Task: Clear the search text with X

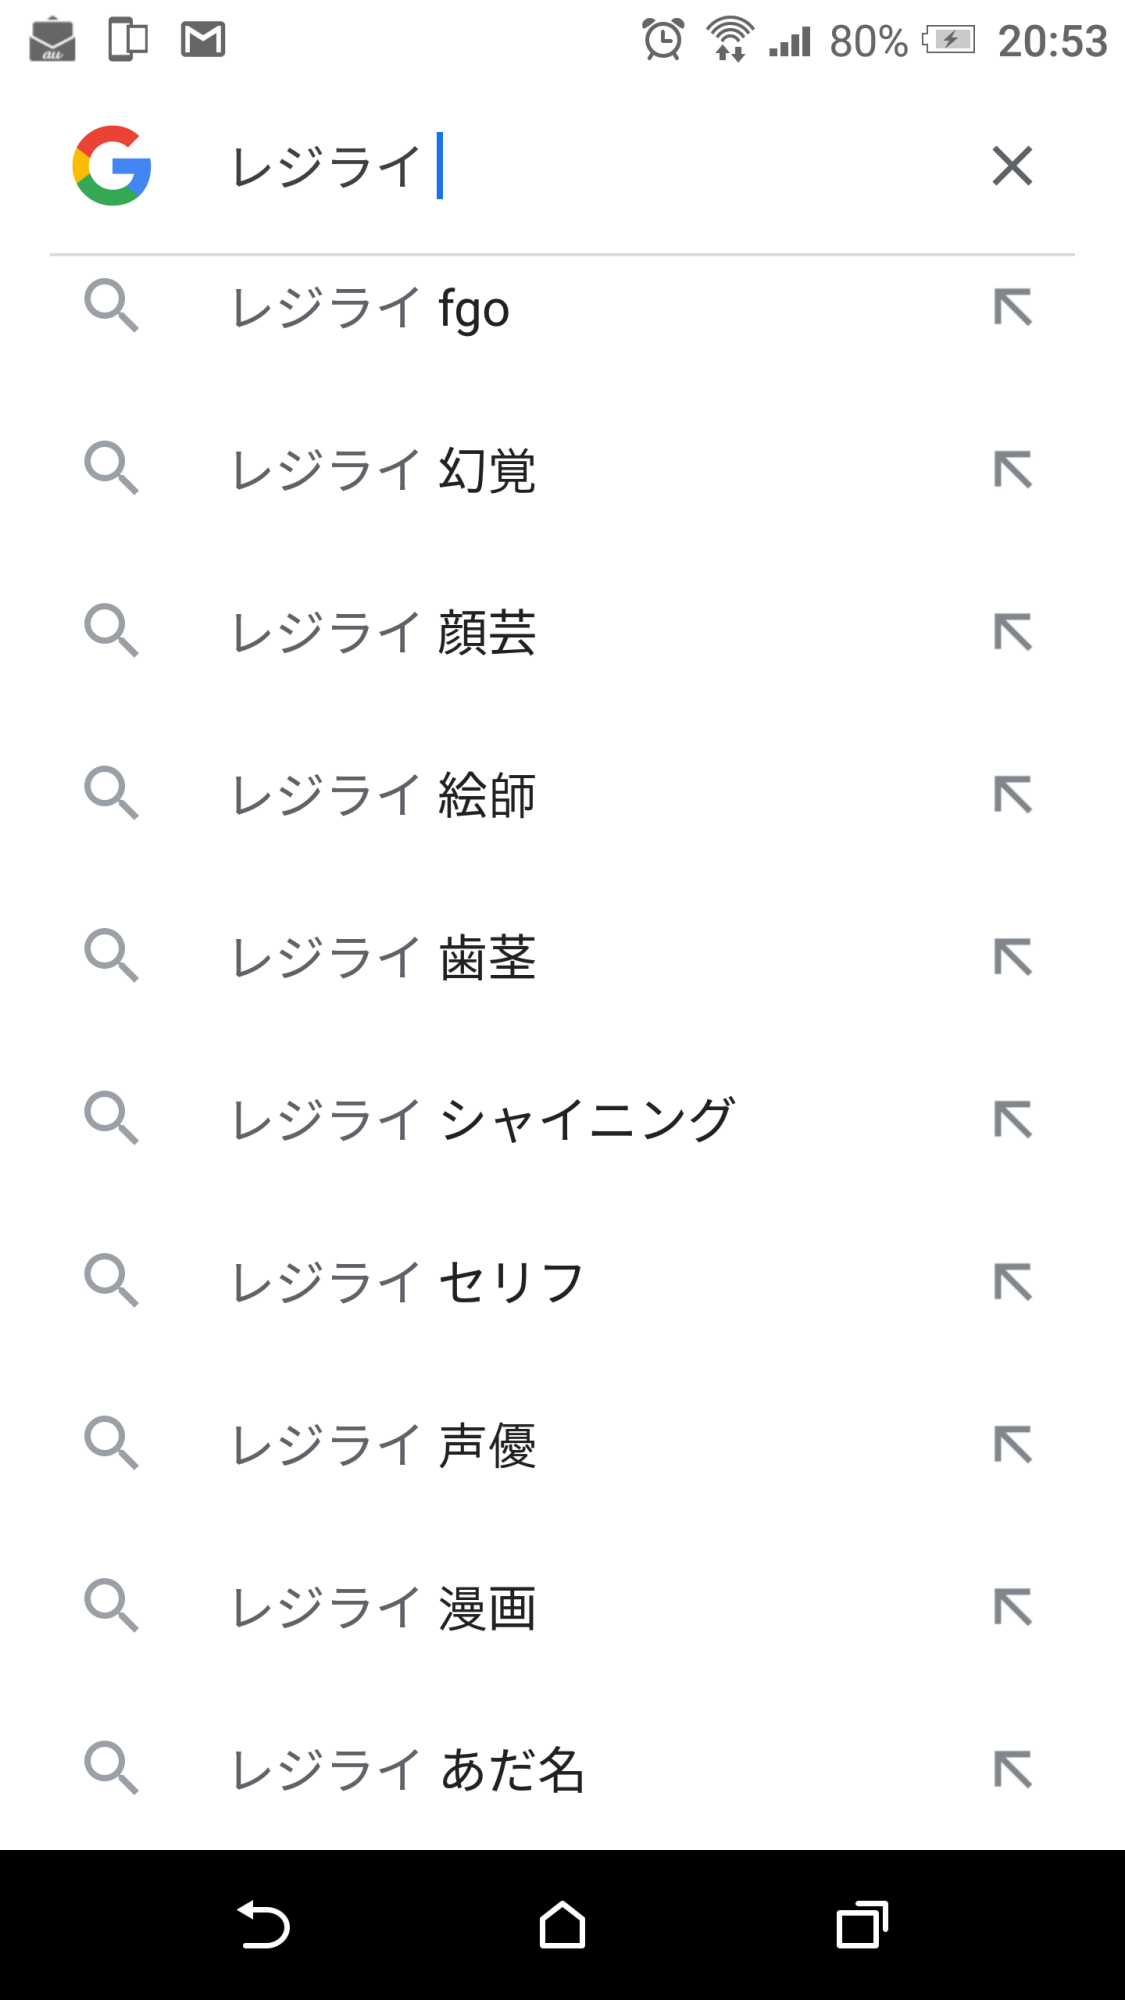Action: (1012, 166)
